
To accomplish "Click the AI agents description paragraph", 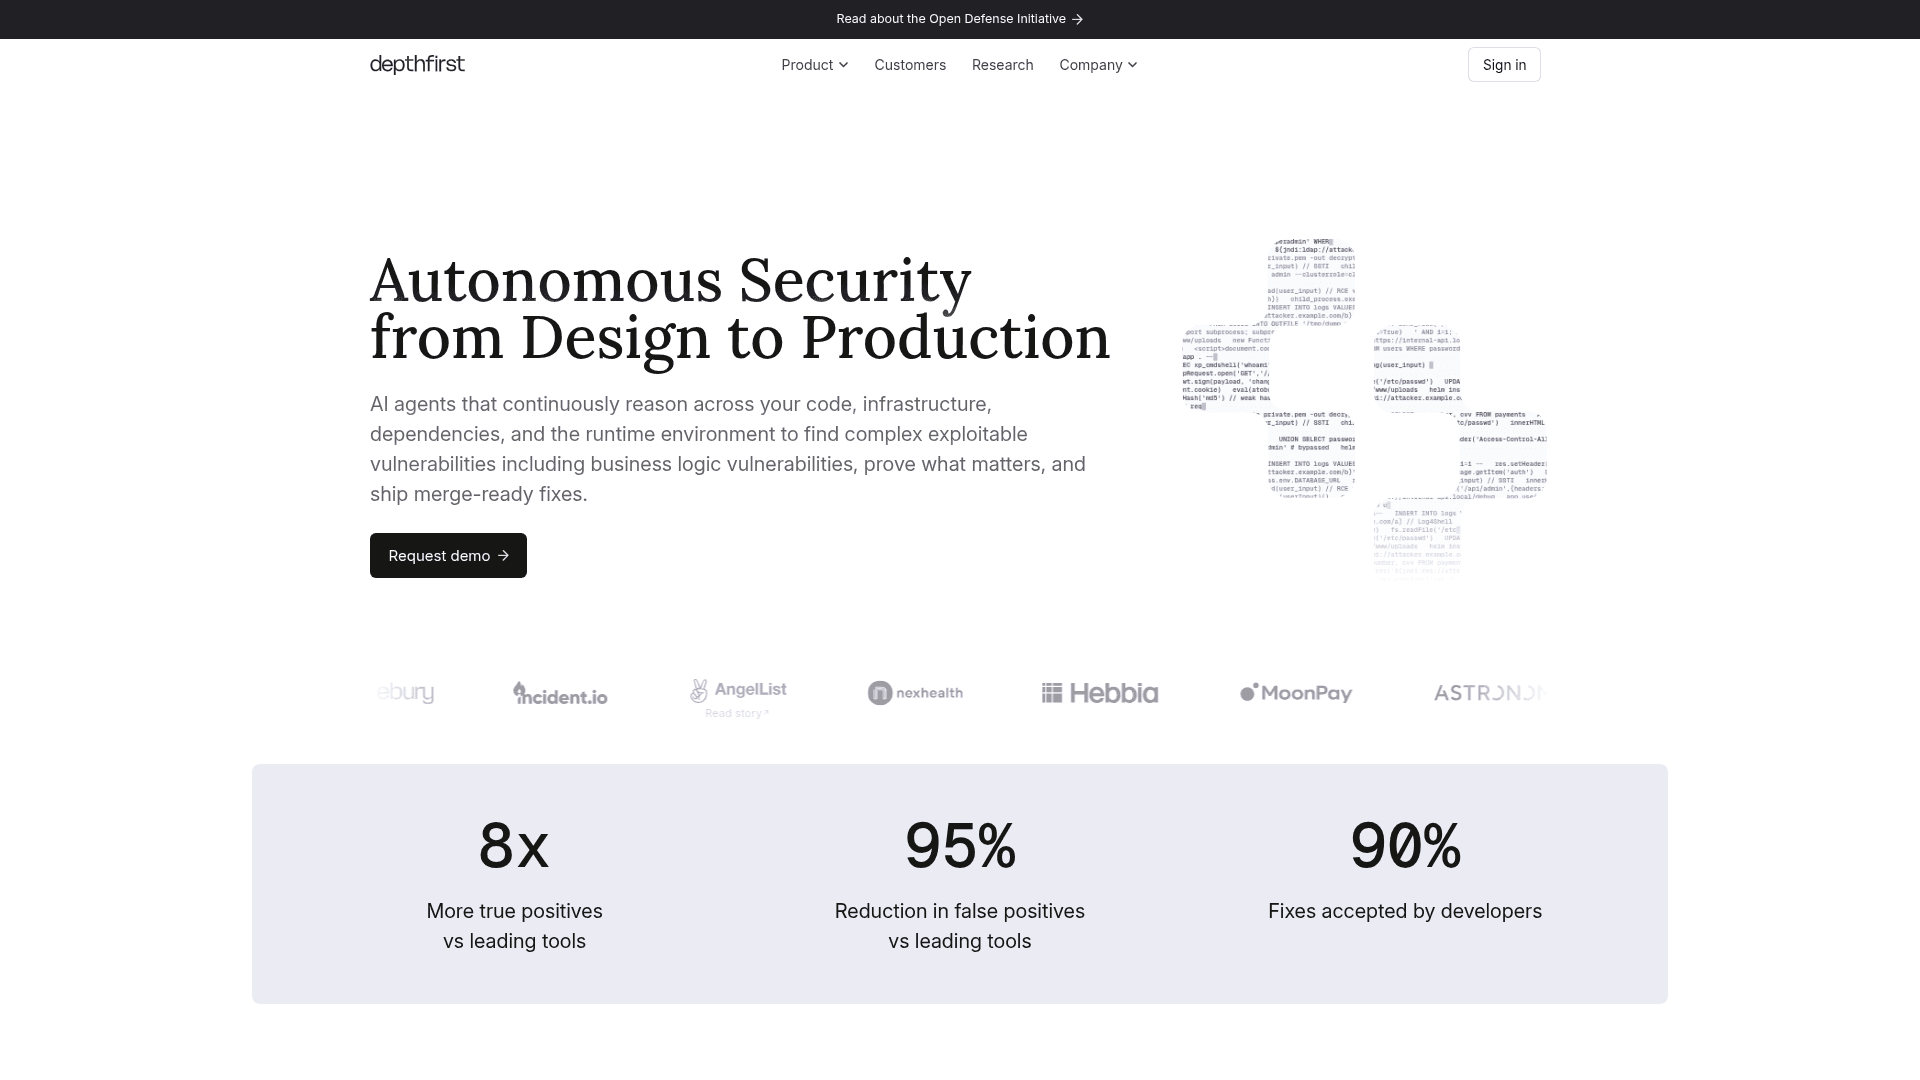I will [x=728, y=449].
